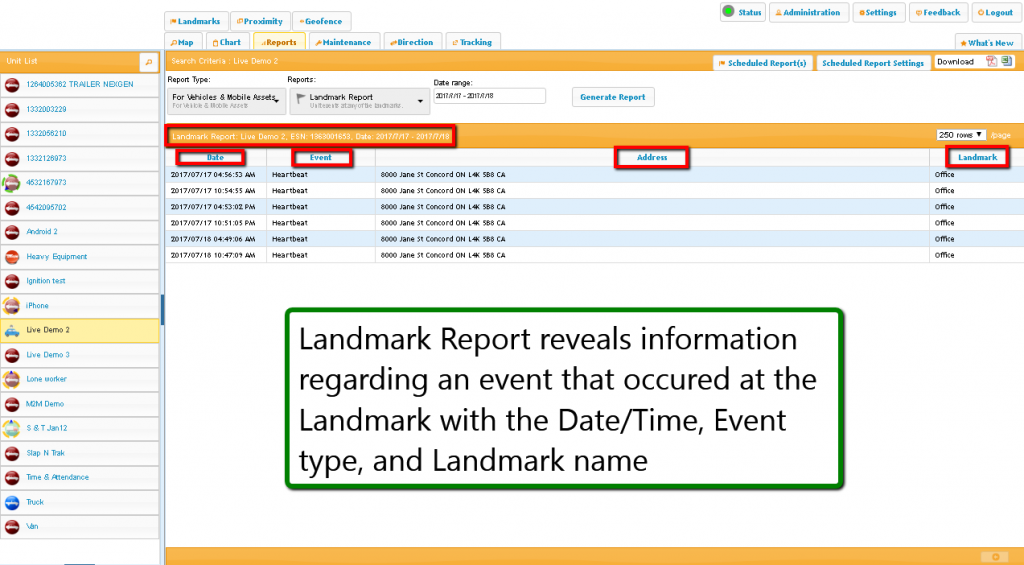
Task: Open the Landmarks tab
Action: pos(196,21)
